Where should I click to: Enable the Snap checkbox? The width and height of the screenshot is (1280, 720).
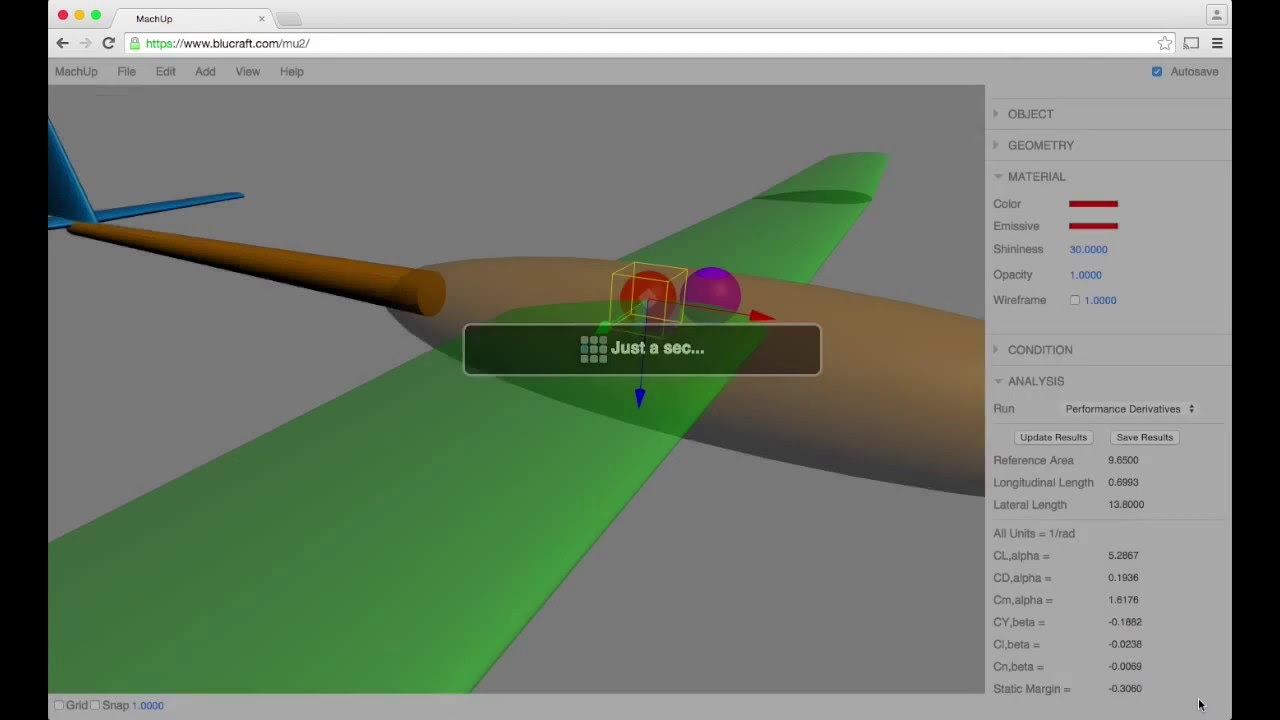pyautogui.click(x=95, y=705)
